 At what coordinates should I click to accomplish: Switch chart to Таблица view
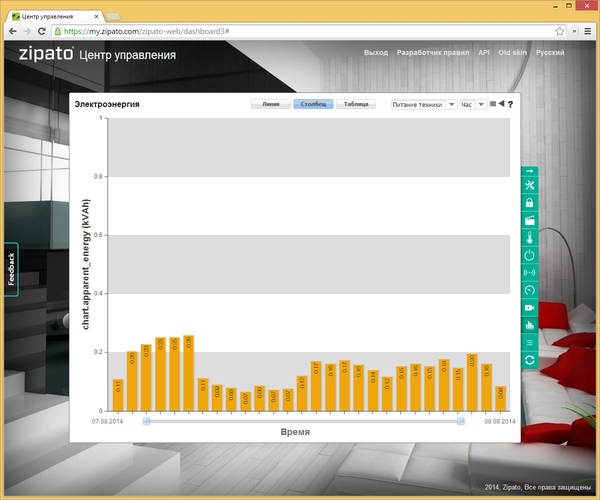(x=356, y=104)
